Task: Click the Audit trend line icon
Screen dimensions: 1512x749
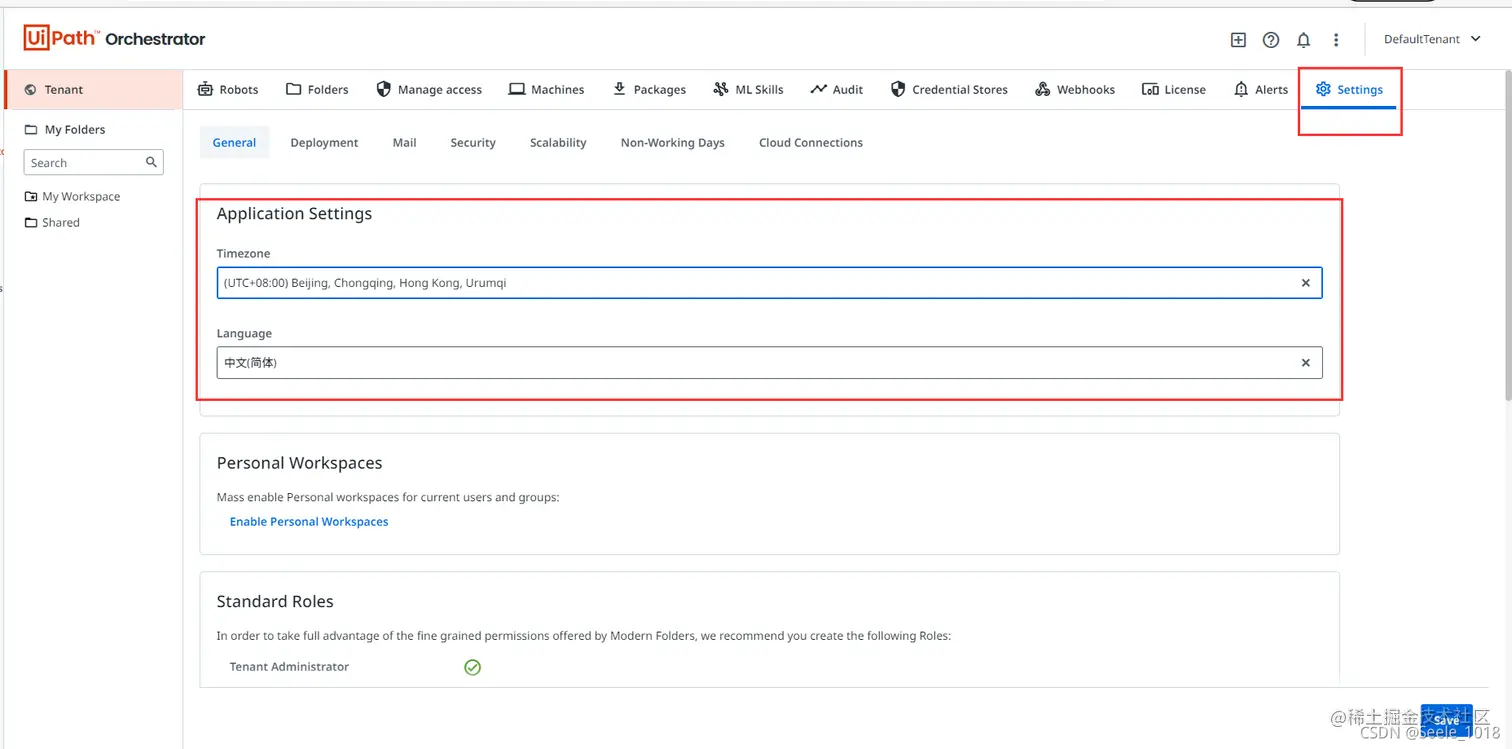Action: click(818, 89)
